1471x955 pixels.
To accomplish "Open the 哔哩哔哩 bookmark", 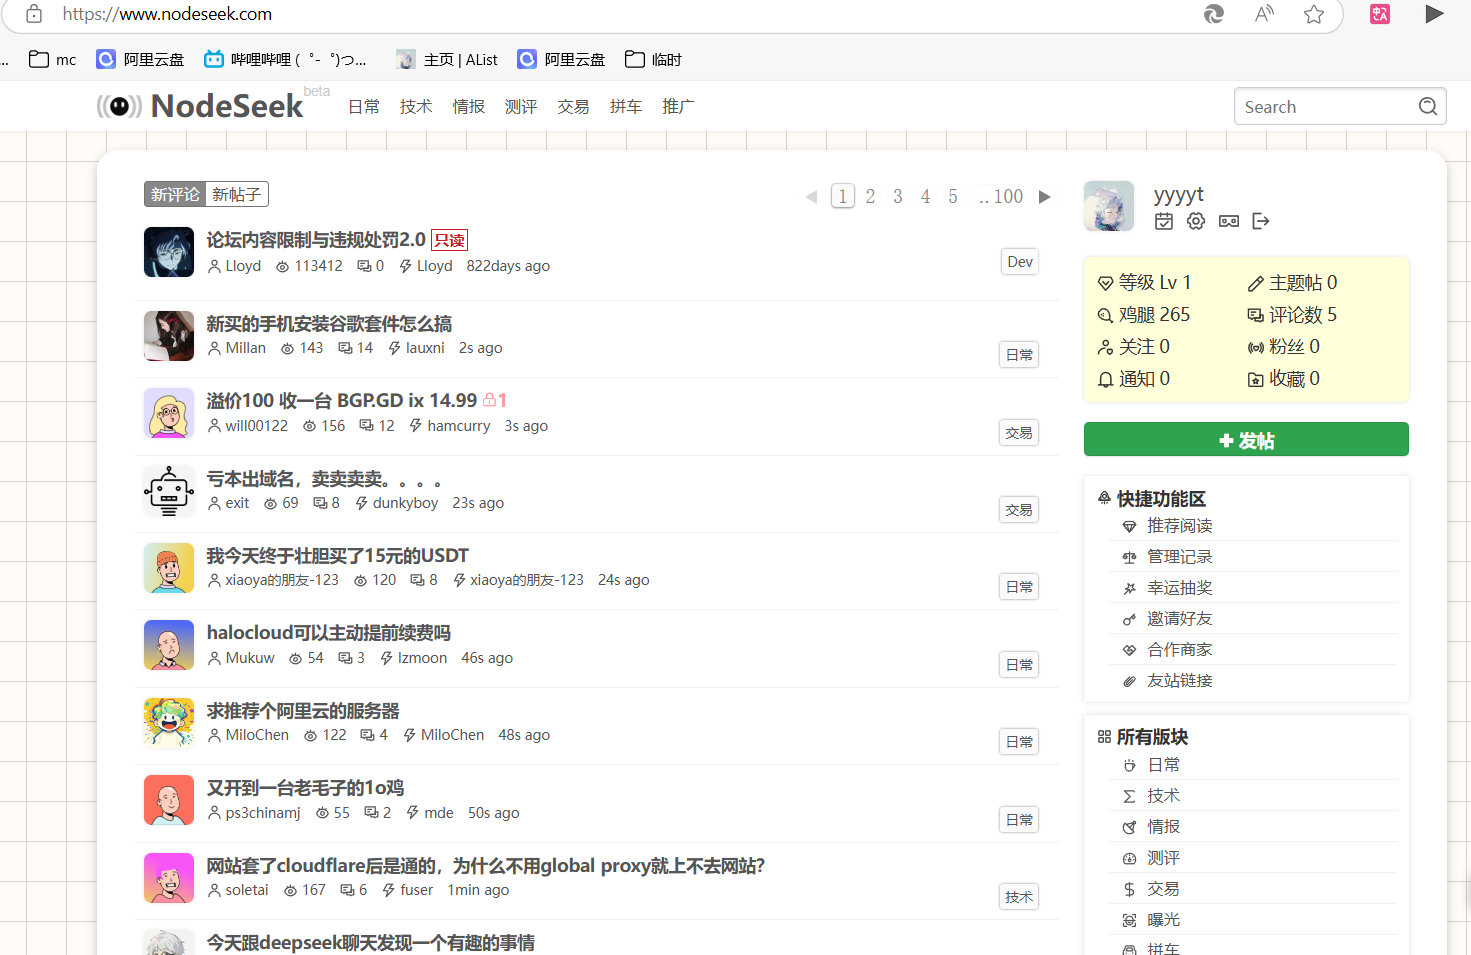I will pos(285,59).
